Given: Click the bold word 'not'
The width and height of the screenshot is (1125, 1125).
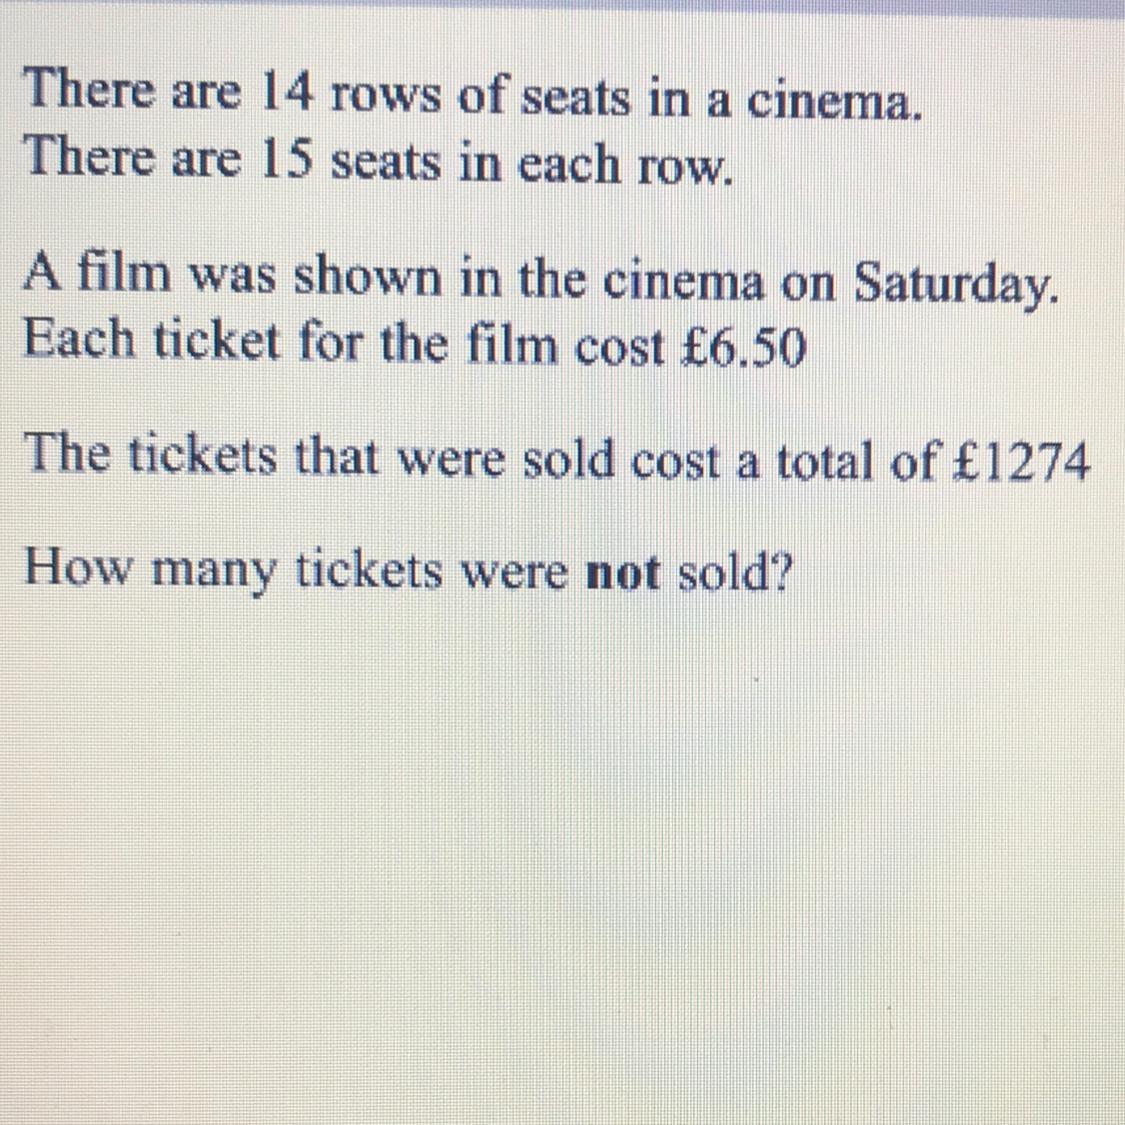Looking at the screenshot, I should [x=623, y=573].
